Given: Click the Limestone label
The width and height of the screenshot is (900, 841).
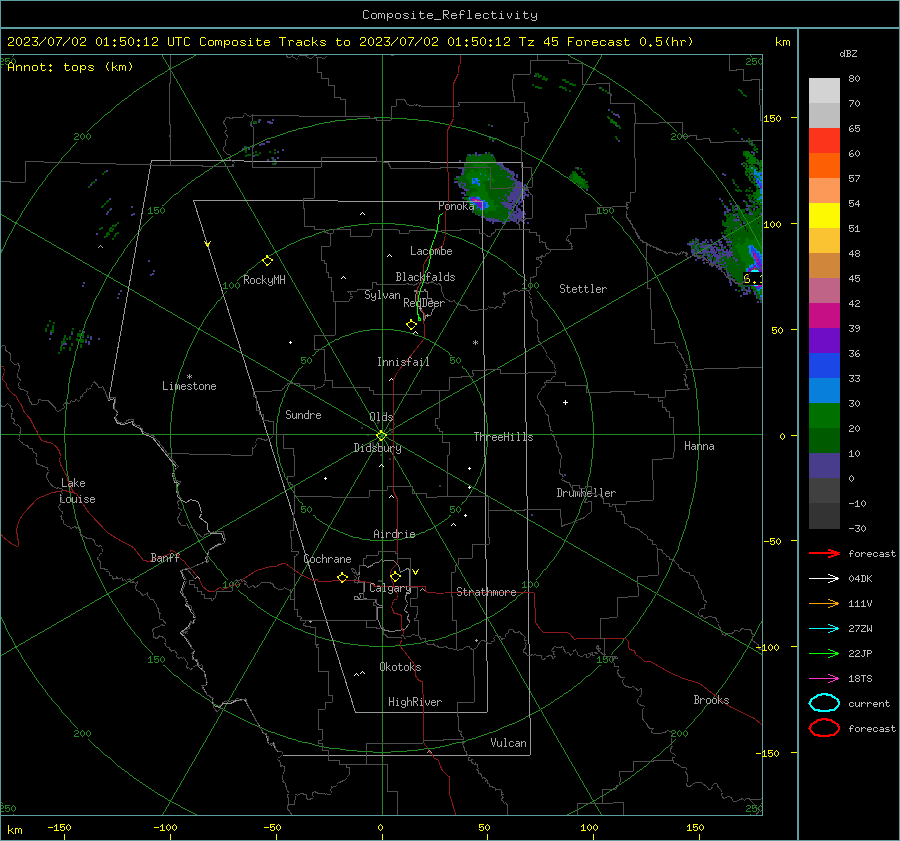Looking at the screenshot, I should tap(189, 386).
